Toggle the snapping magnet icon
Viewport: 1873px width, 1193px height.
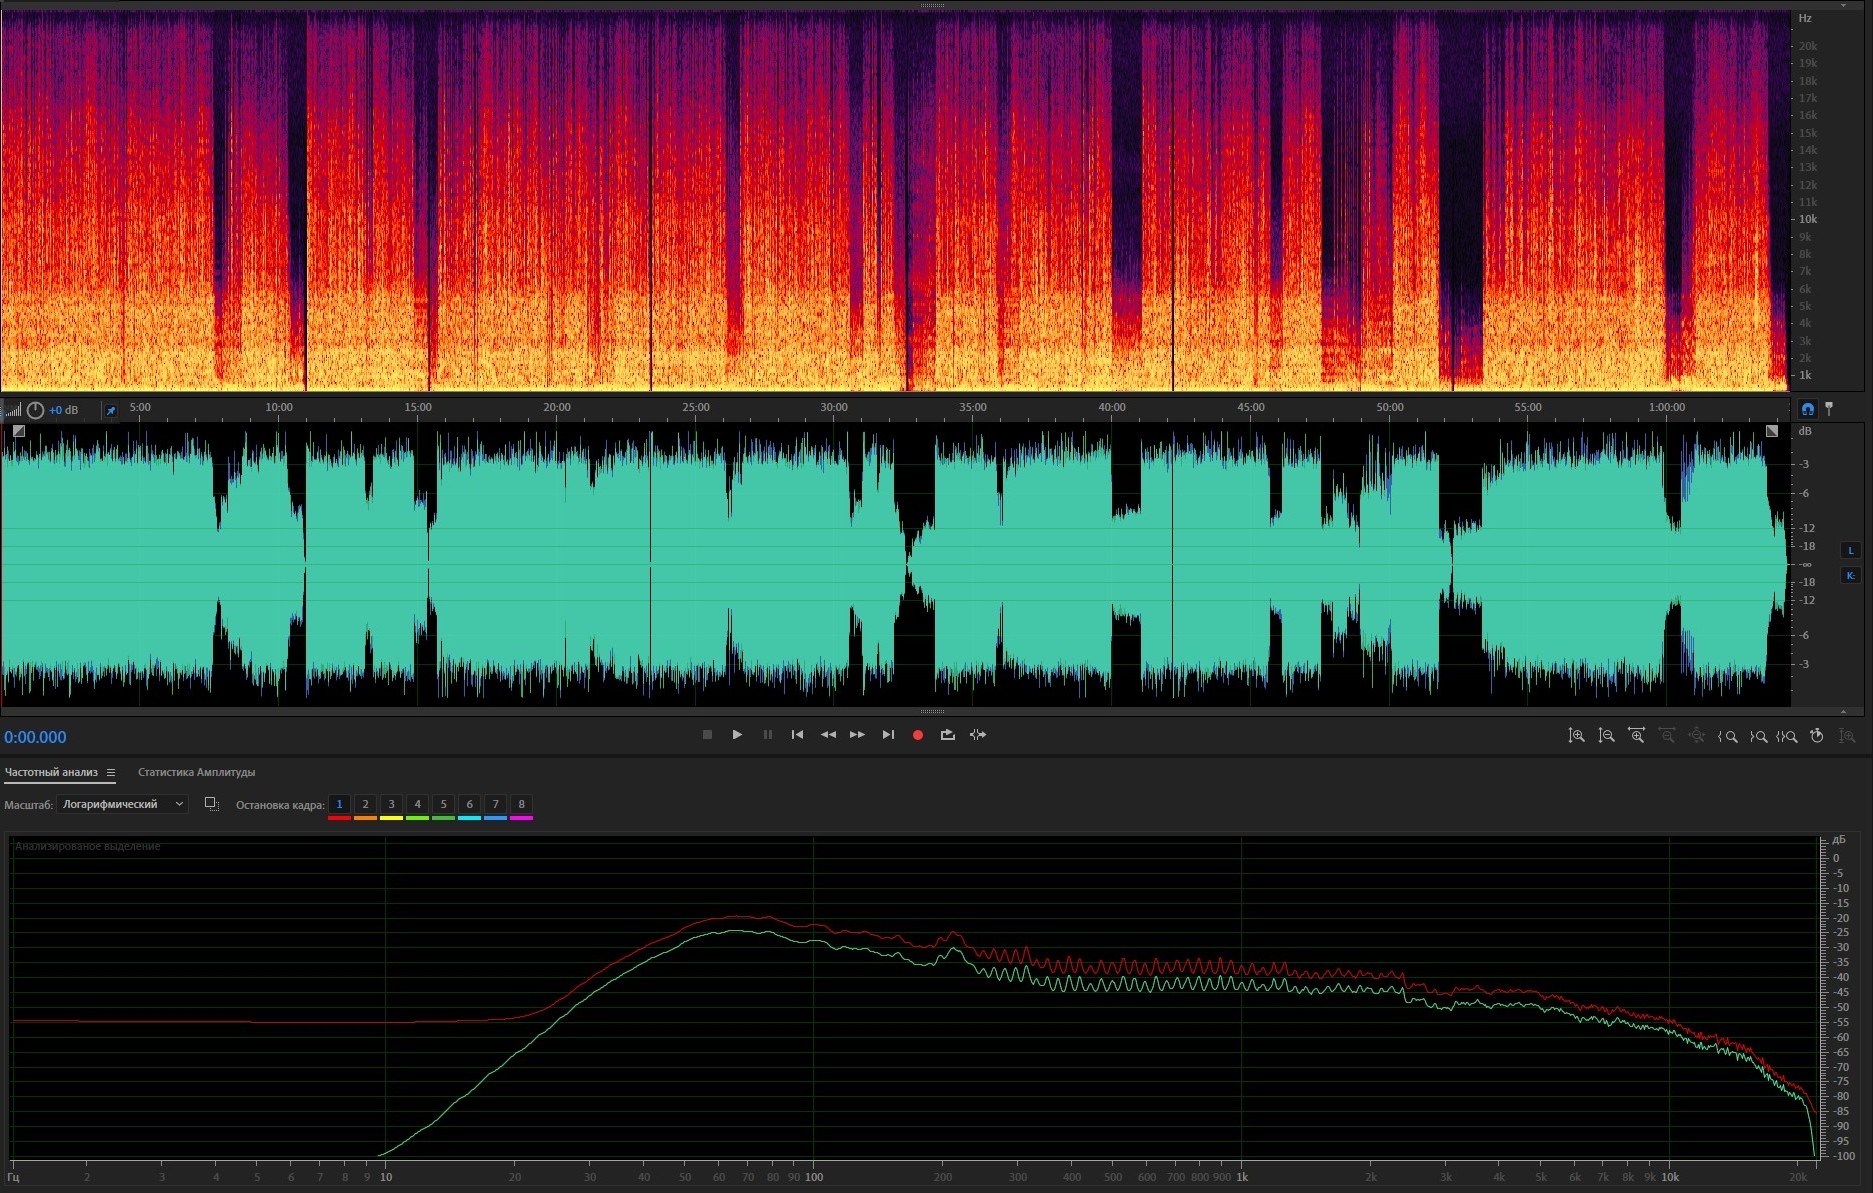[x=1807, y=408]
